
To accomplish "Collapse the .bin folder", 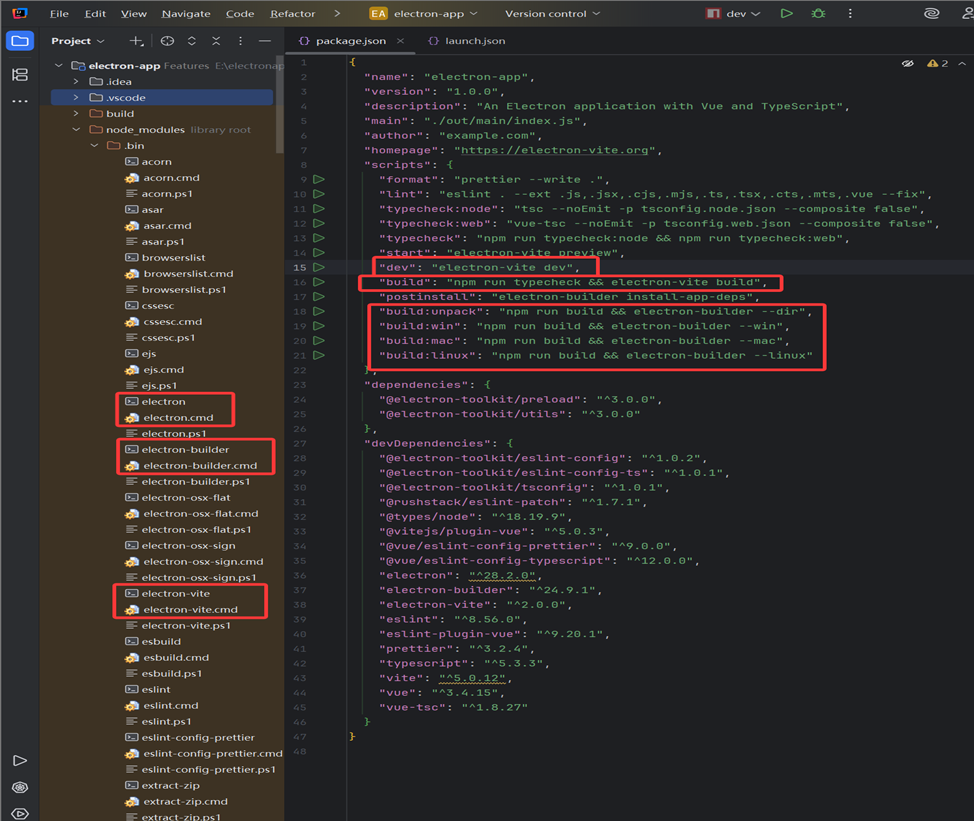I will [94, 146].
